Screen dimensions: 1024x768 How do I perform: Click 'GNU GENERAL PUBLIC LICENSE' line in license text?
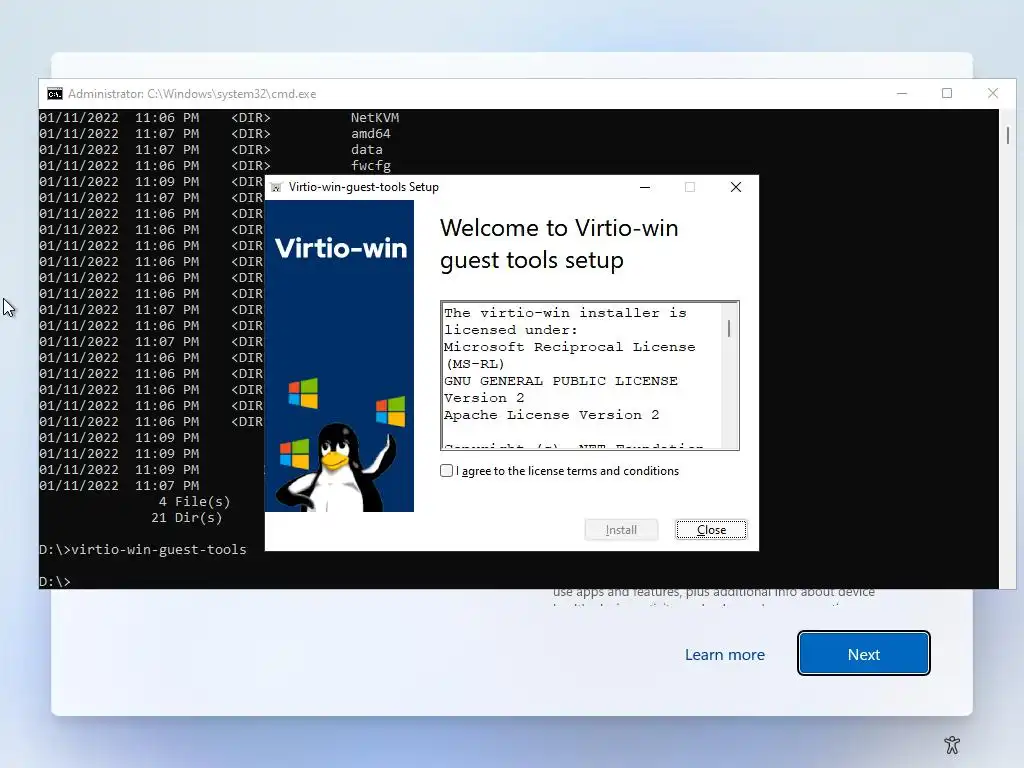[x=560, y=381]
